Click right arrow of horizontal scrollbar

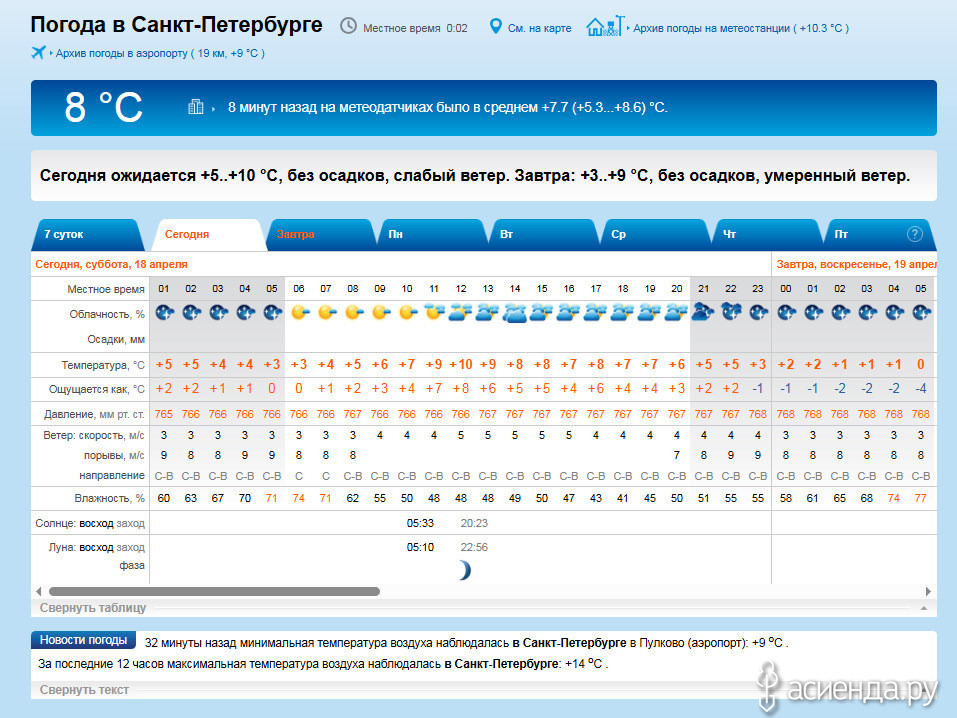pyautogui.click(x=929, y=591)
